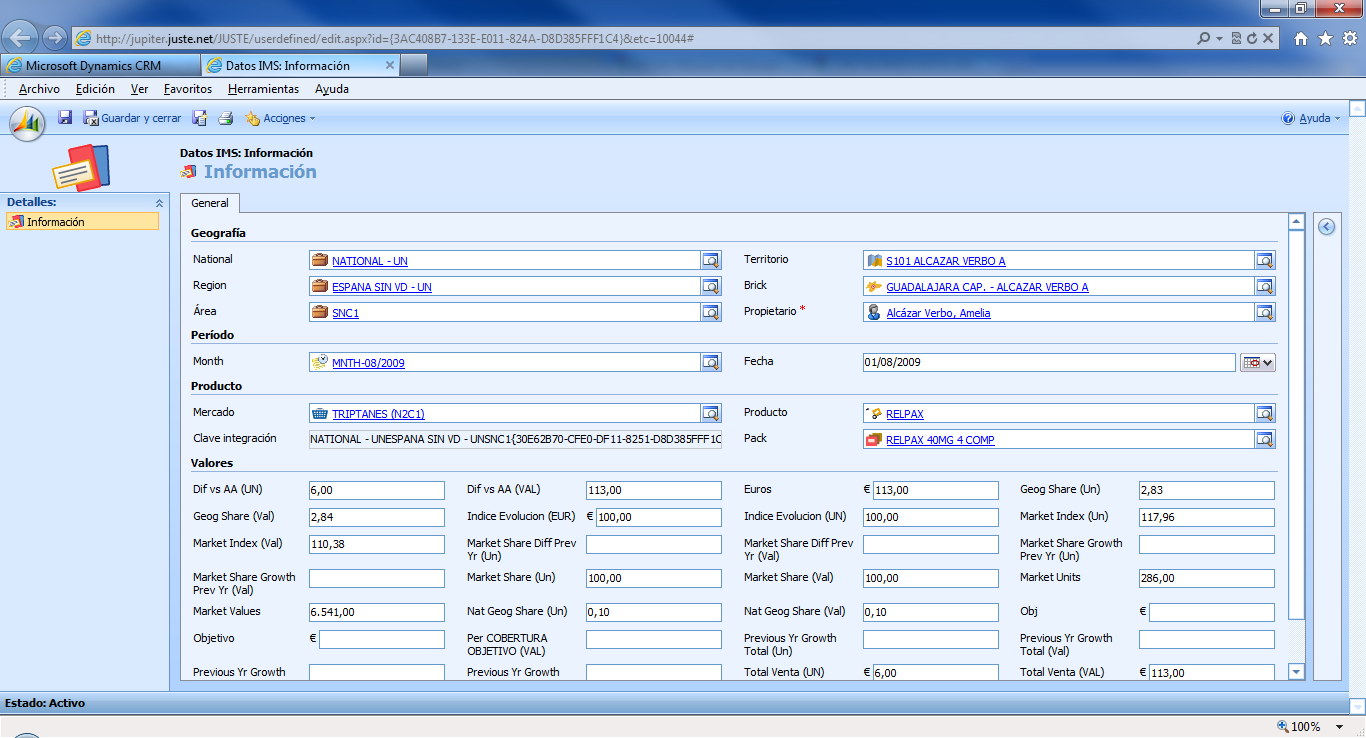Click the Fecha date input field
1366x738 pixels.
click(1049, 362)
